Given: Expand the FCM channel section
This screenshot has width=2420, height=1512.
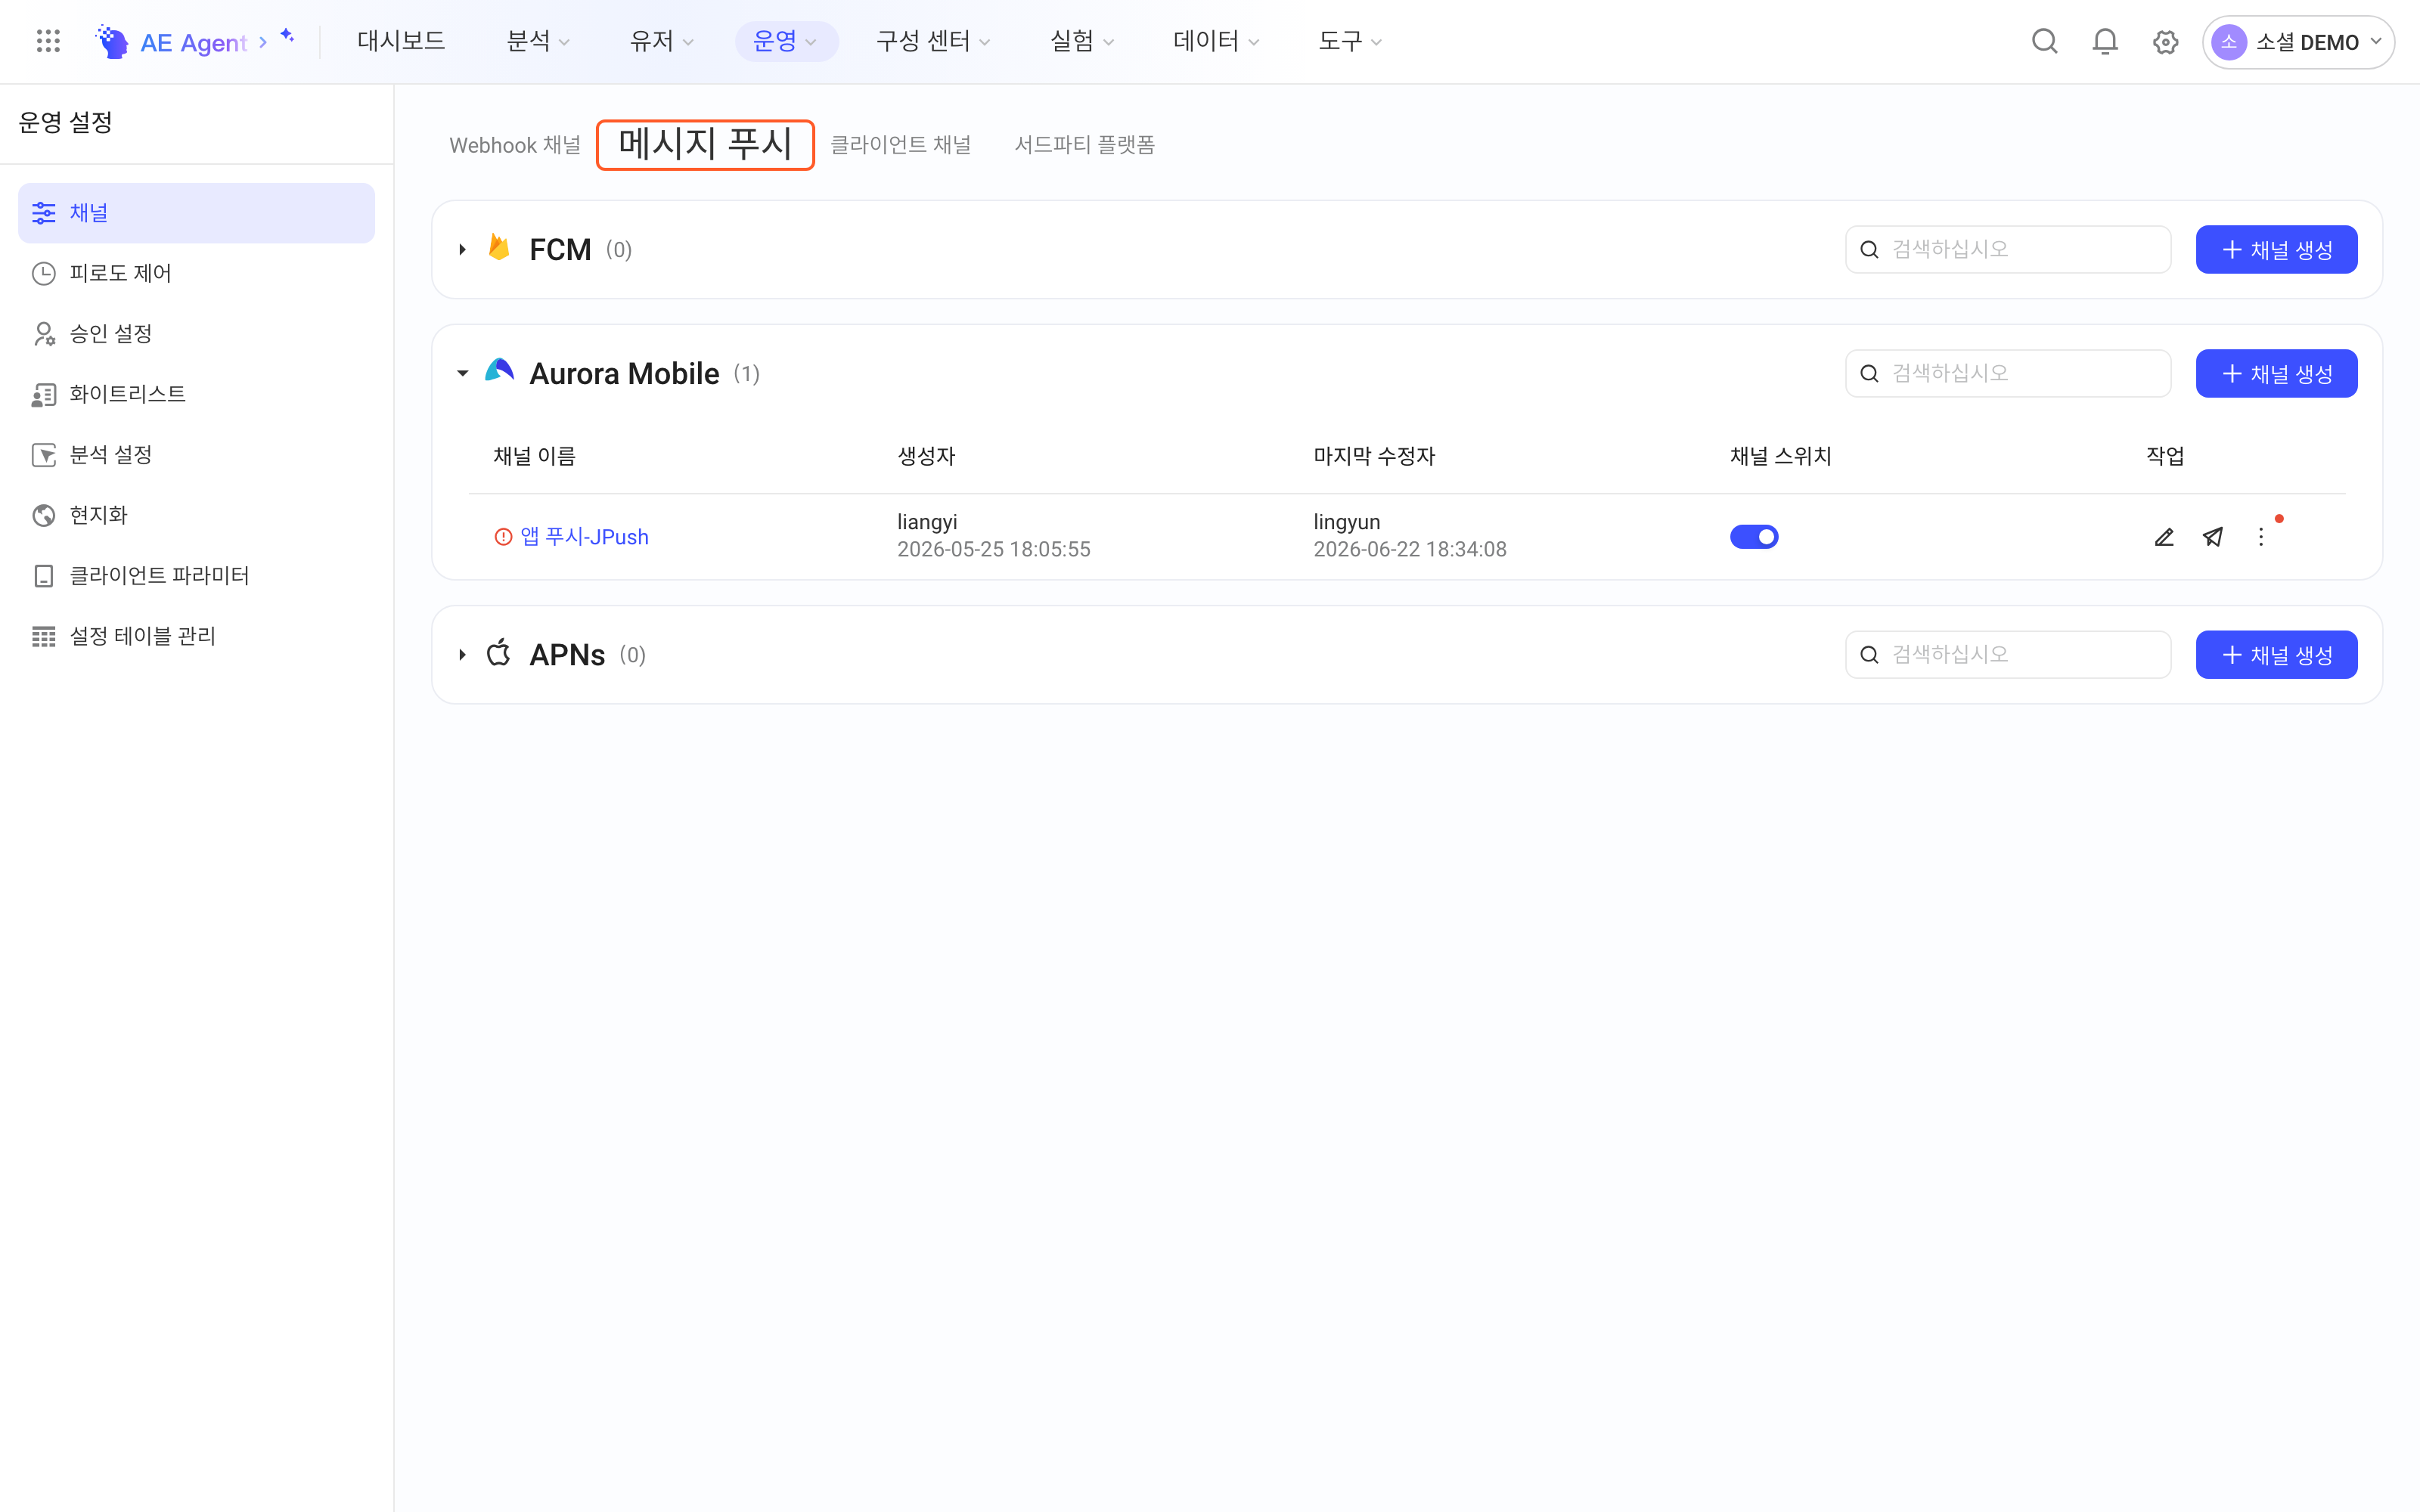Looking at the screenshot, I should tap(462, 249).
